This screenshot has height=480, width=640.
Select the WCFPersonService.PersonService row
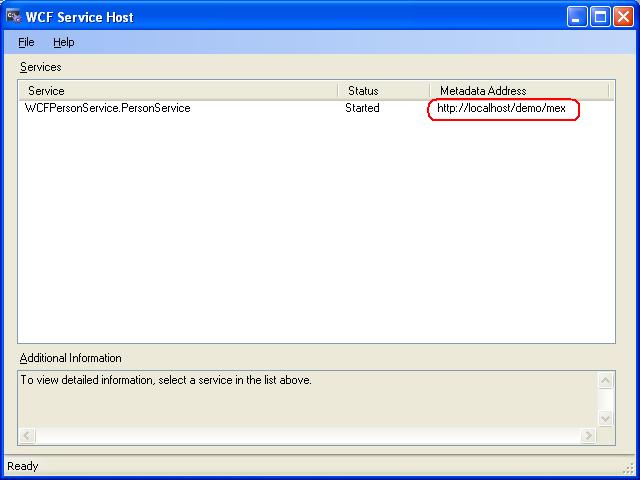point(316,108)
